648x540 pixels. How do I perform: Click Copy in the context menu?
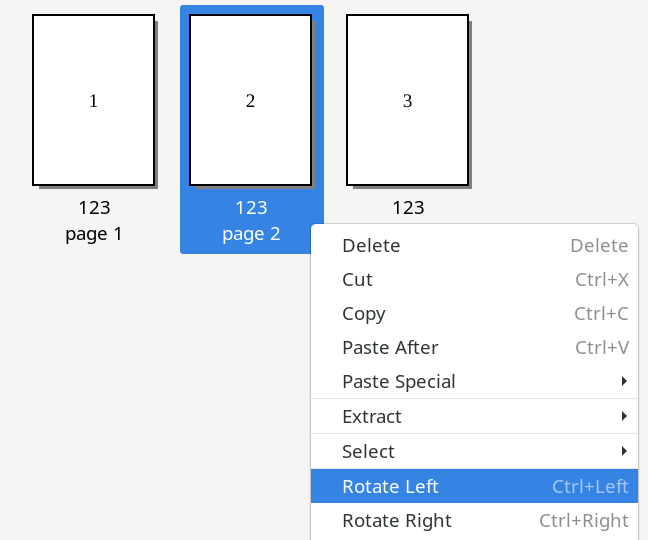tap(363, 314)
